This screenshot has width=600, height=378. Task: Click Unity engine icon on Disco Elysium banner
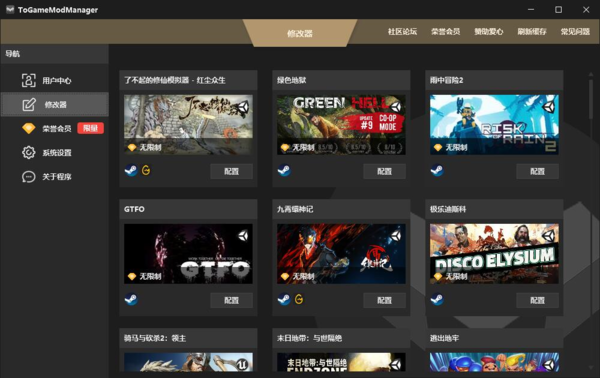(x=549, y=236)
